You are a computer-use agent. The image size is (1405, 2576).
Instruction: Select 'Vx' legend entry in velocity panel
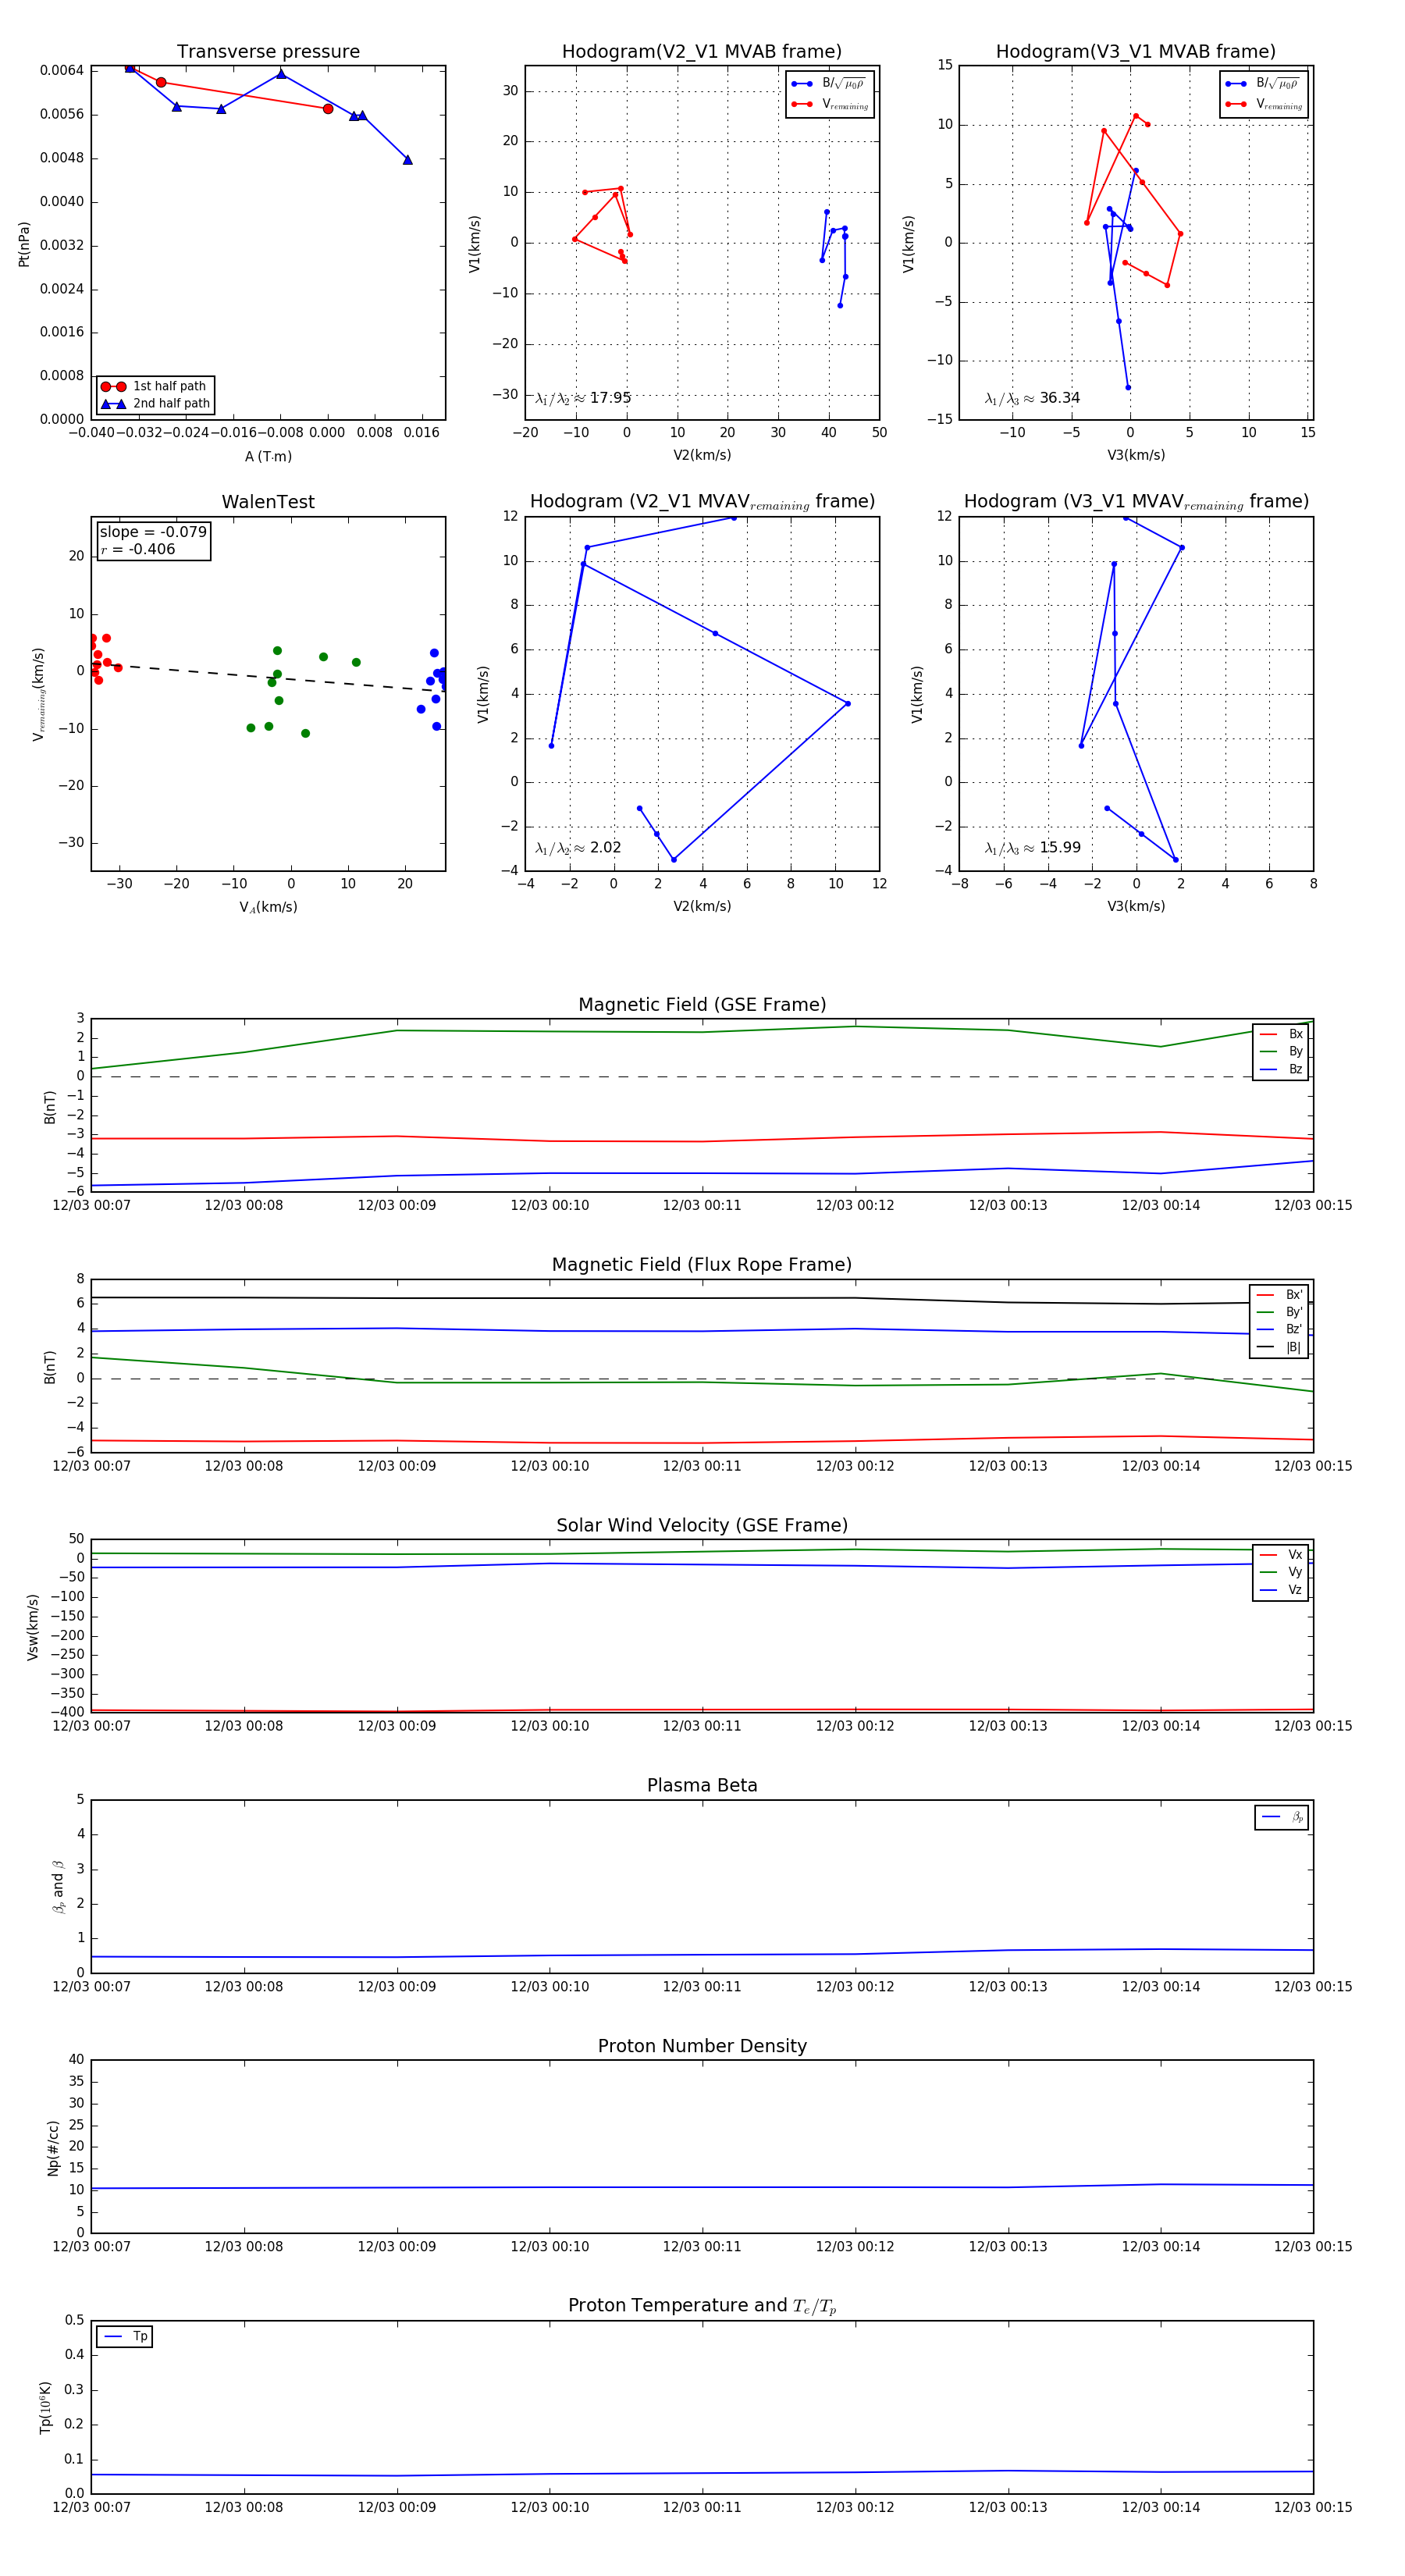1281,1555
